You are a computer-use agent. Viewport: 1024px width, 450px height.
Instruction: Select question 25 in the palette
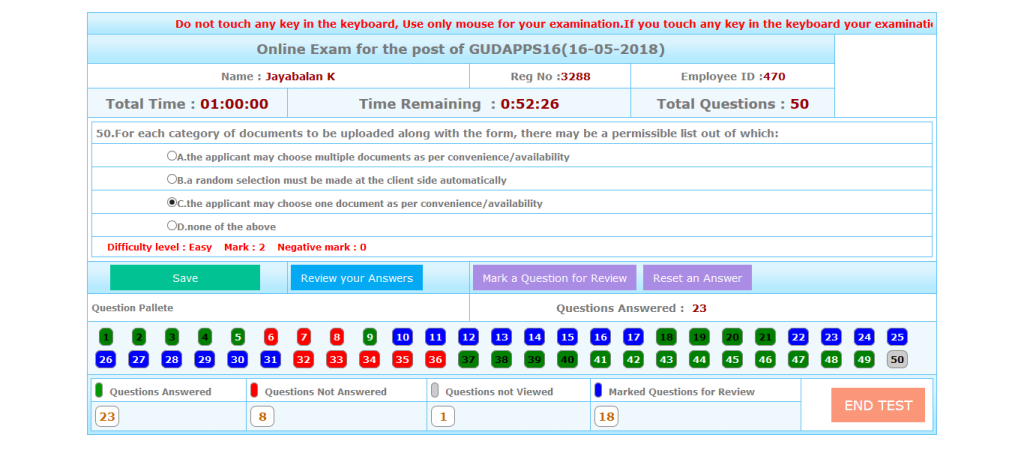coord(897,337)
